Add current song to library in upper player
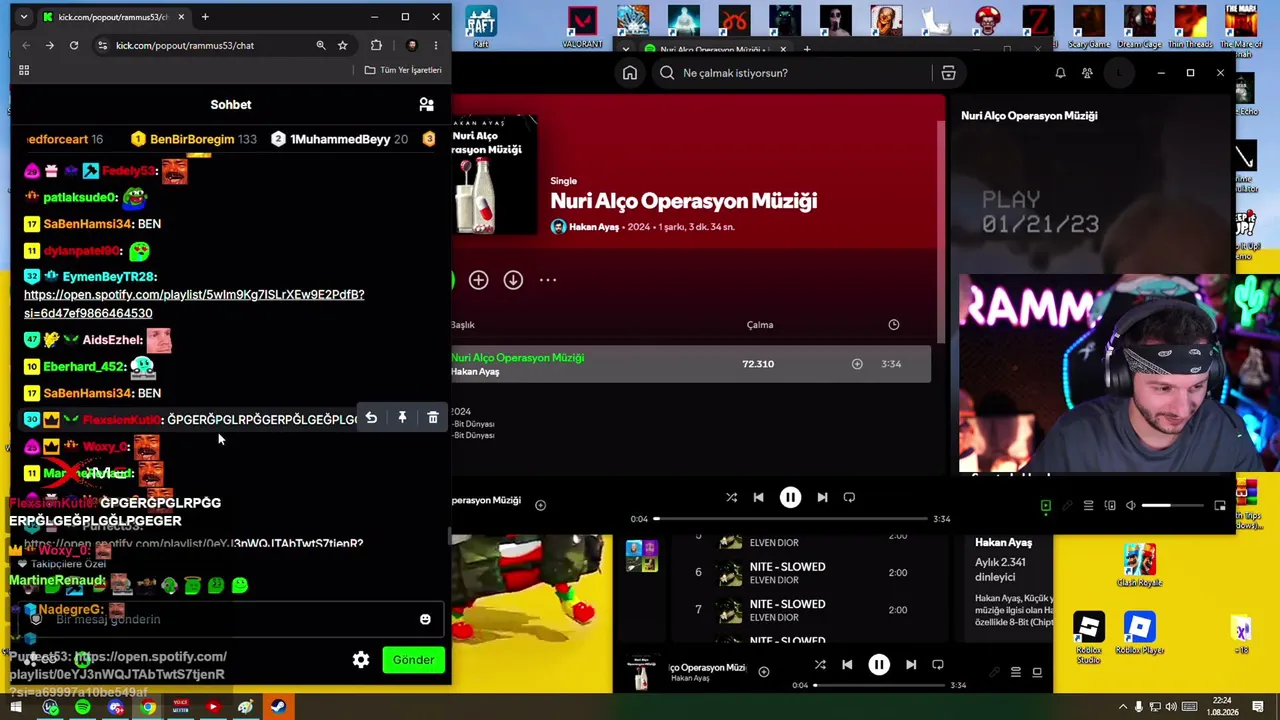Viewport: 1280px width, 720px height. tap(540, 505)
